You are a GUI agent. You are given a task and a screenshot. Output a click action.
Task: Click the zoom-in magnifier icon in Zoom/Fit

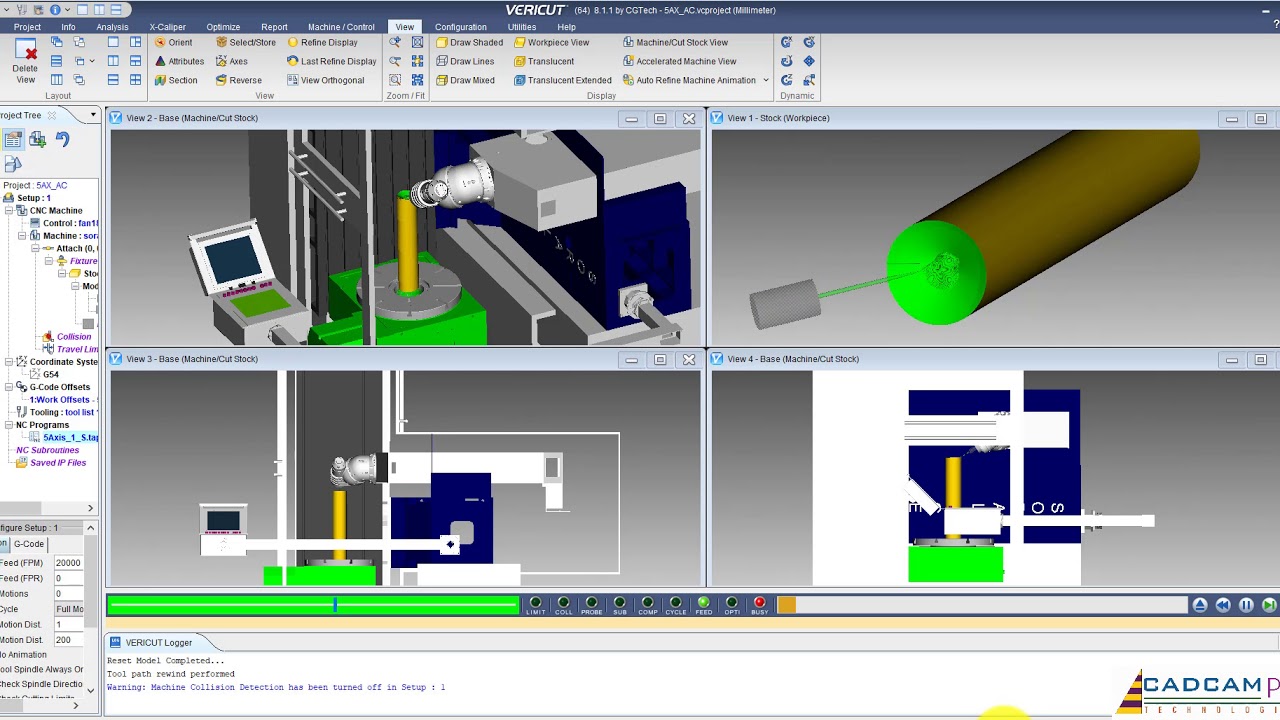click(x=395, y=42)
